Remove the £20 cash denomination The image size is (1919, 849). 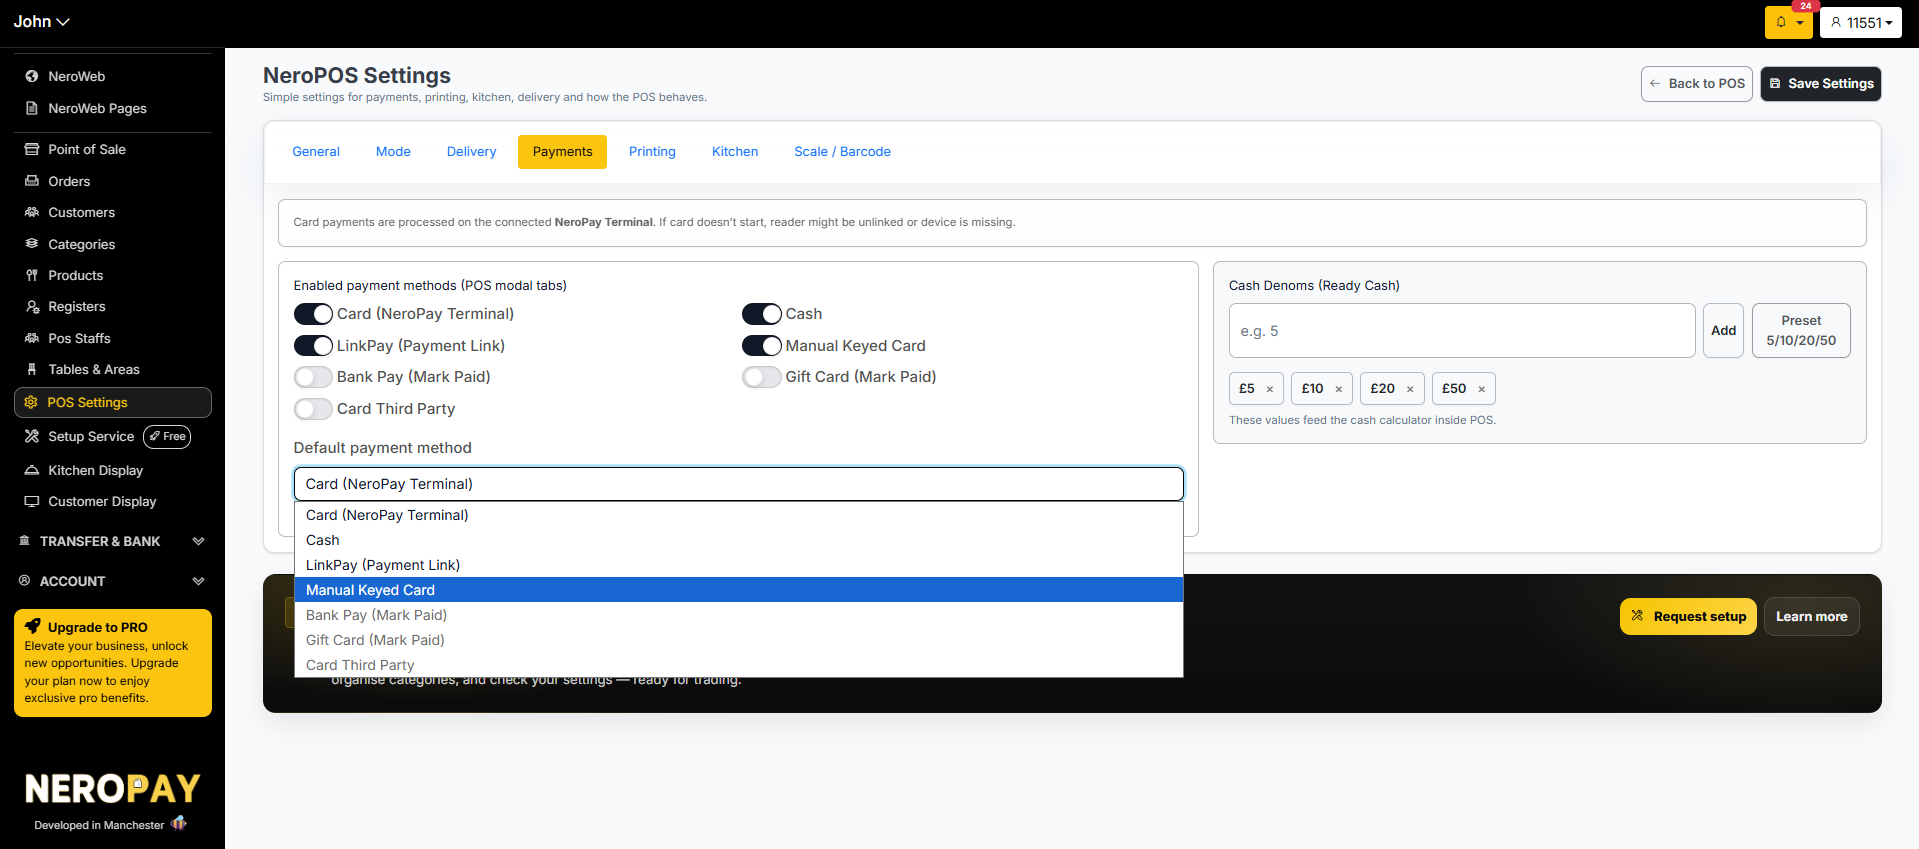1410,389
